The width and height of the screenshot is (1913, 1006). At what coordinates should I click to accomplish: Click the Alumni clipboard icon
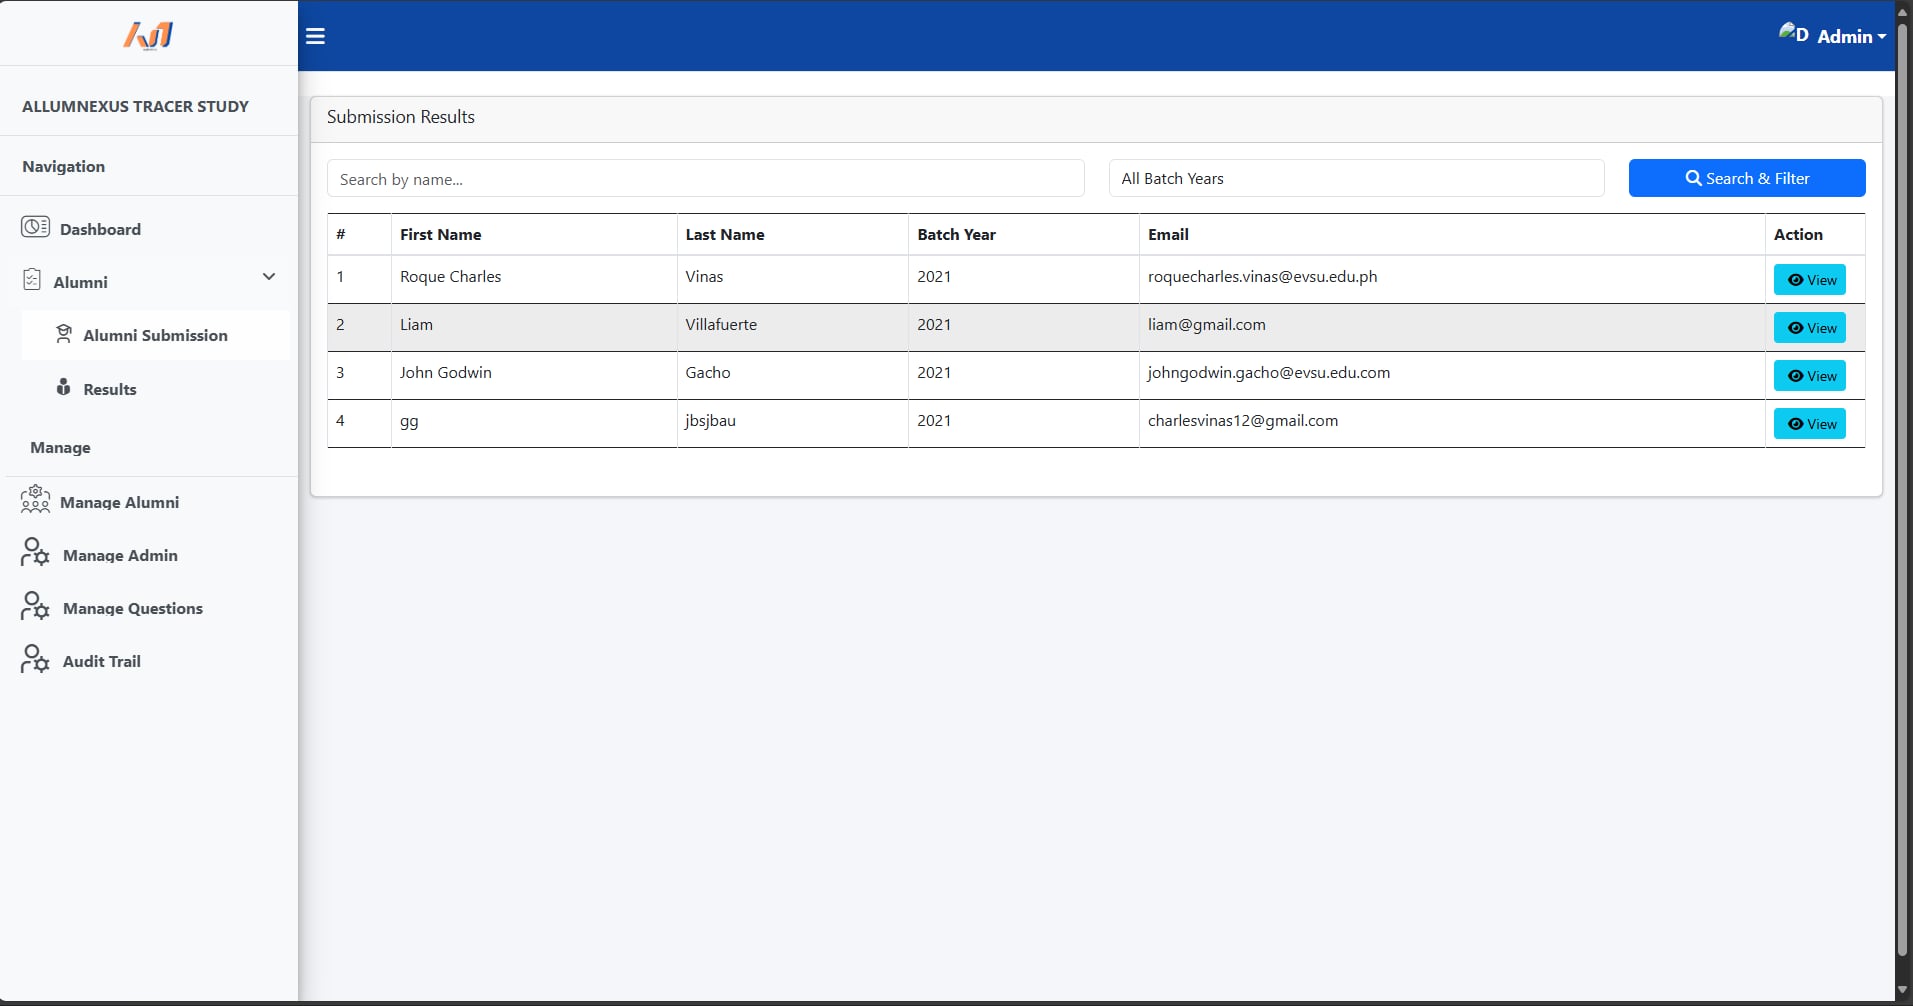pos(32,280)
